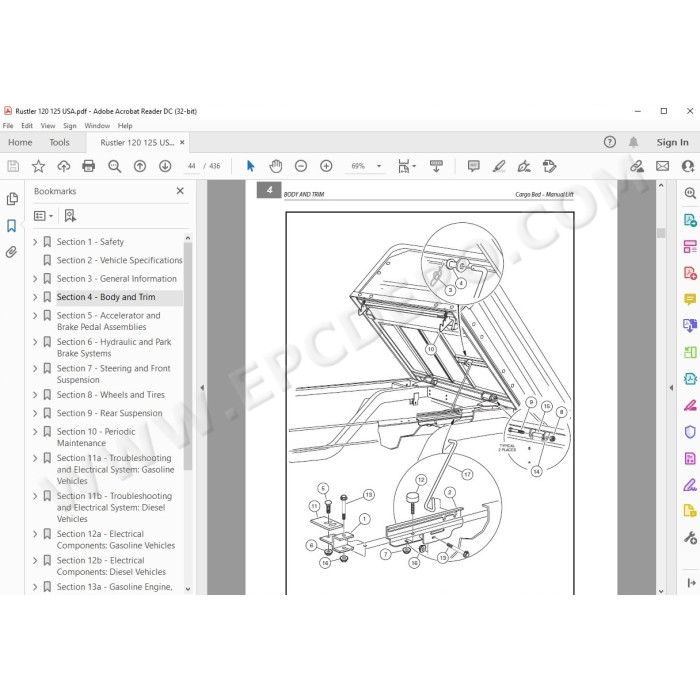Collapse left navigation pane arrow
Screen dimensions: 700x700
point(202,388)
